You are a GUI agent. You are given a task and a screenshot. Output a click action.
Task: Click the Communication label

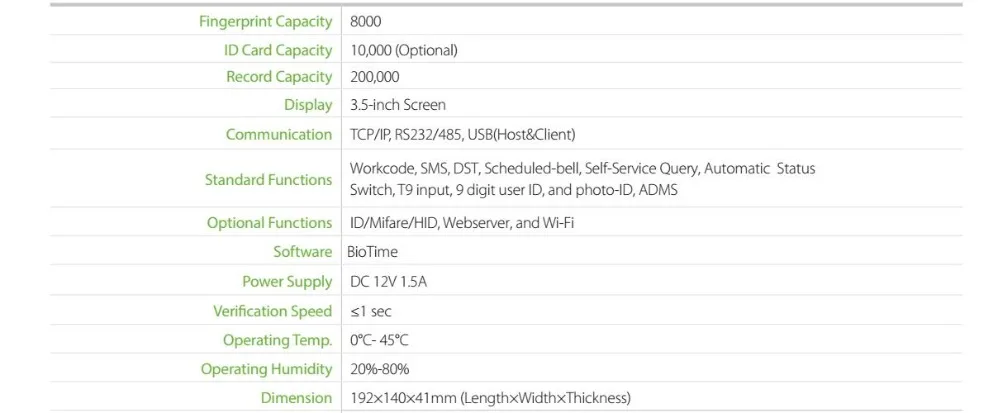279,134
